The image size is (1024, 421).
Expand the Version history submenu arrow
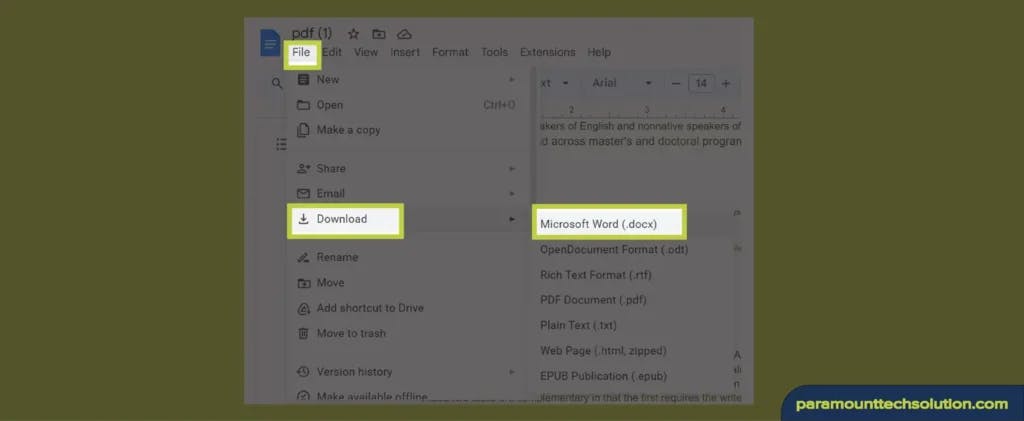(x=512, y=372)
